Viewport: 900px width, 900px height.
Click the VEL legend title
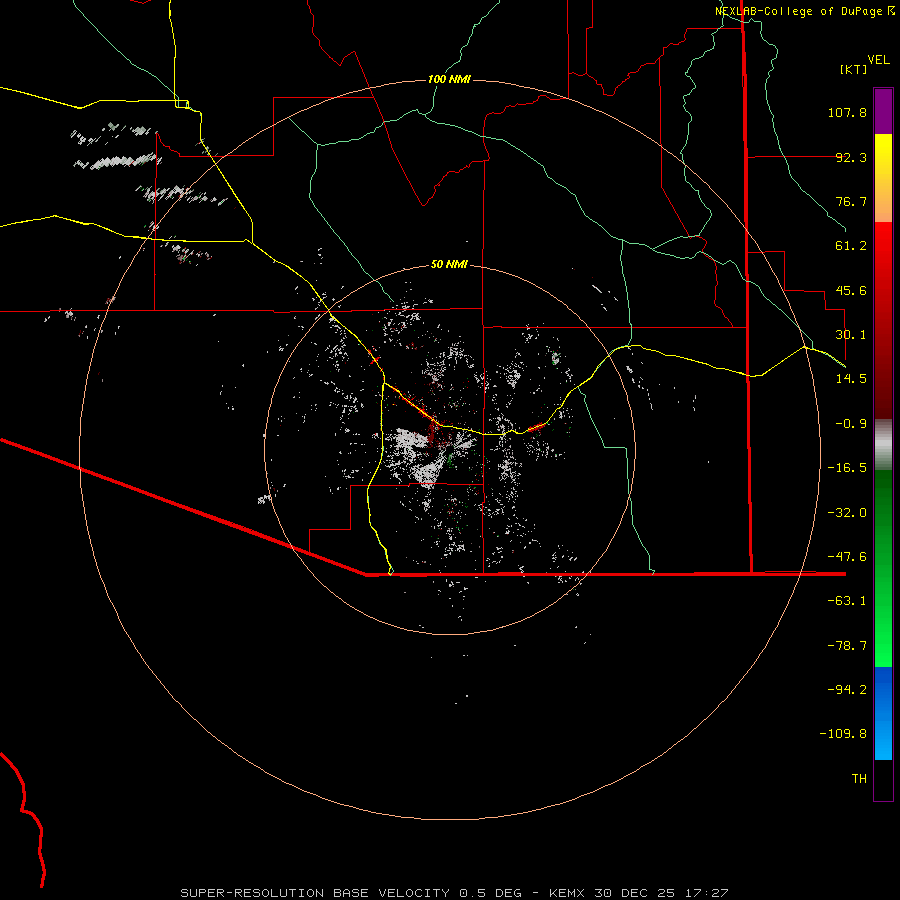(878, 60)
